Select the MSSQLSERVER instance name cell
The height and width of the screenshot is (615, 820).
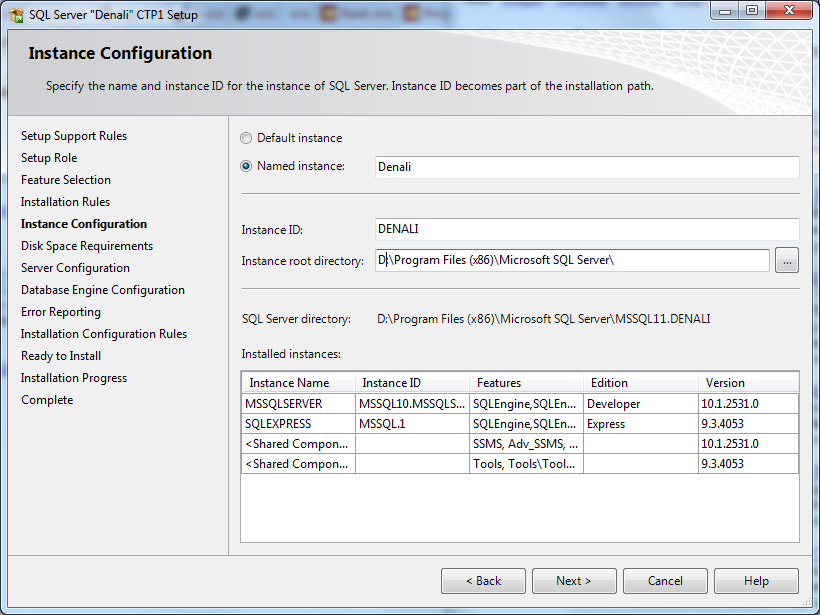tap(299, 404)
